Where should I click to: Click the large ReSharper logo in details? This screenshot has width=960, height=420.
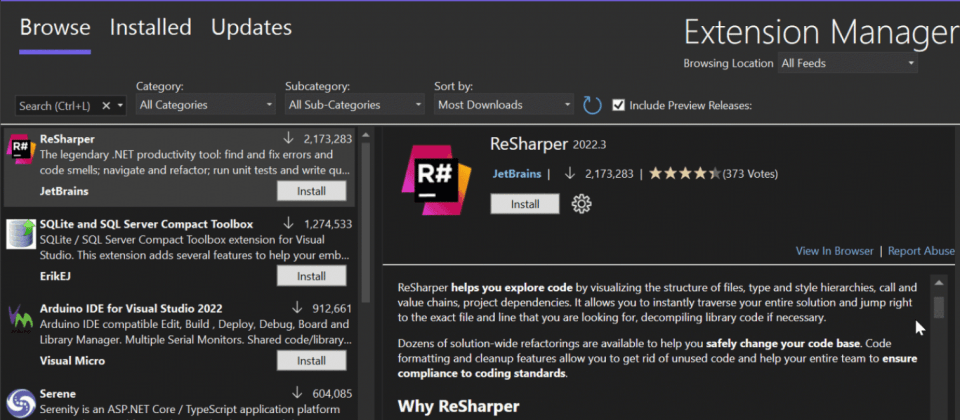click(x=437, y=180)
